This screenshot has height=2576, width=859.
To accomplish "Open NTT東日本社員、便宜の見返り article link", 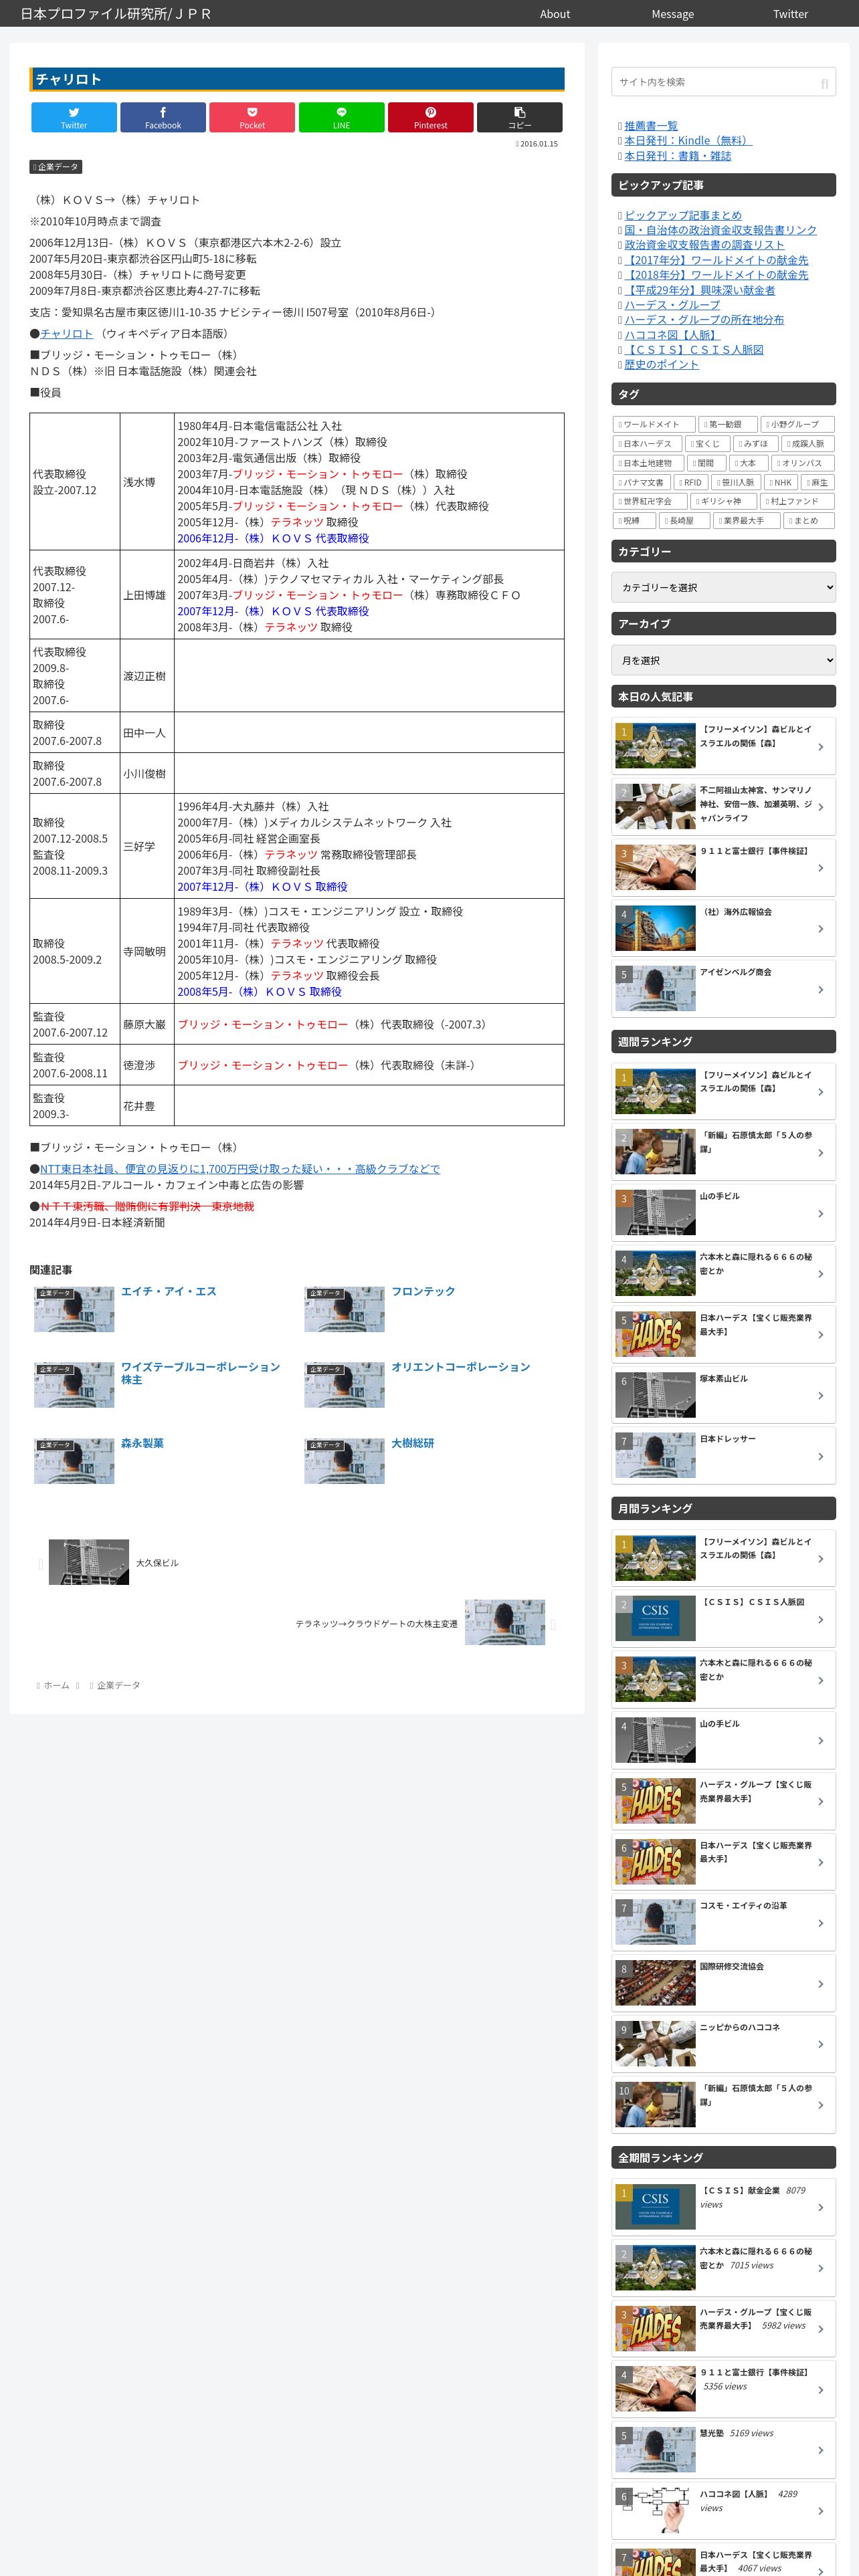I will click(240, 1169).
